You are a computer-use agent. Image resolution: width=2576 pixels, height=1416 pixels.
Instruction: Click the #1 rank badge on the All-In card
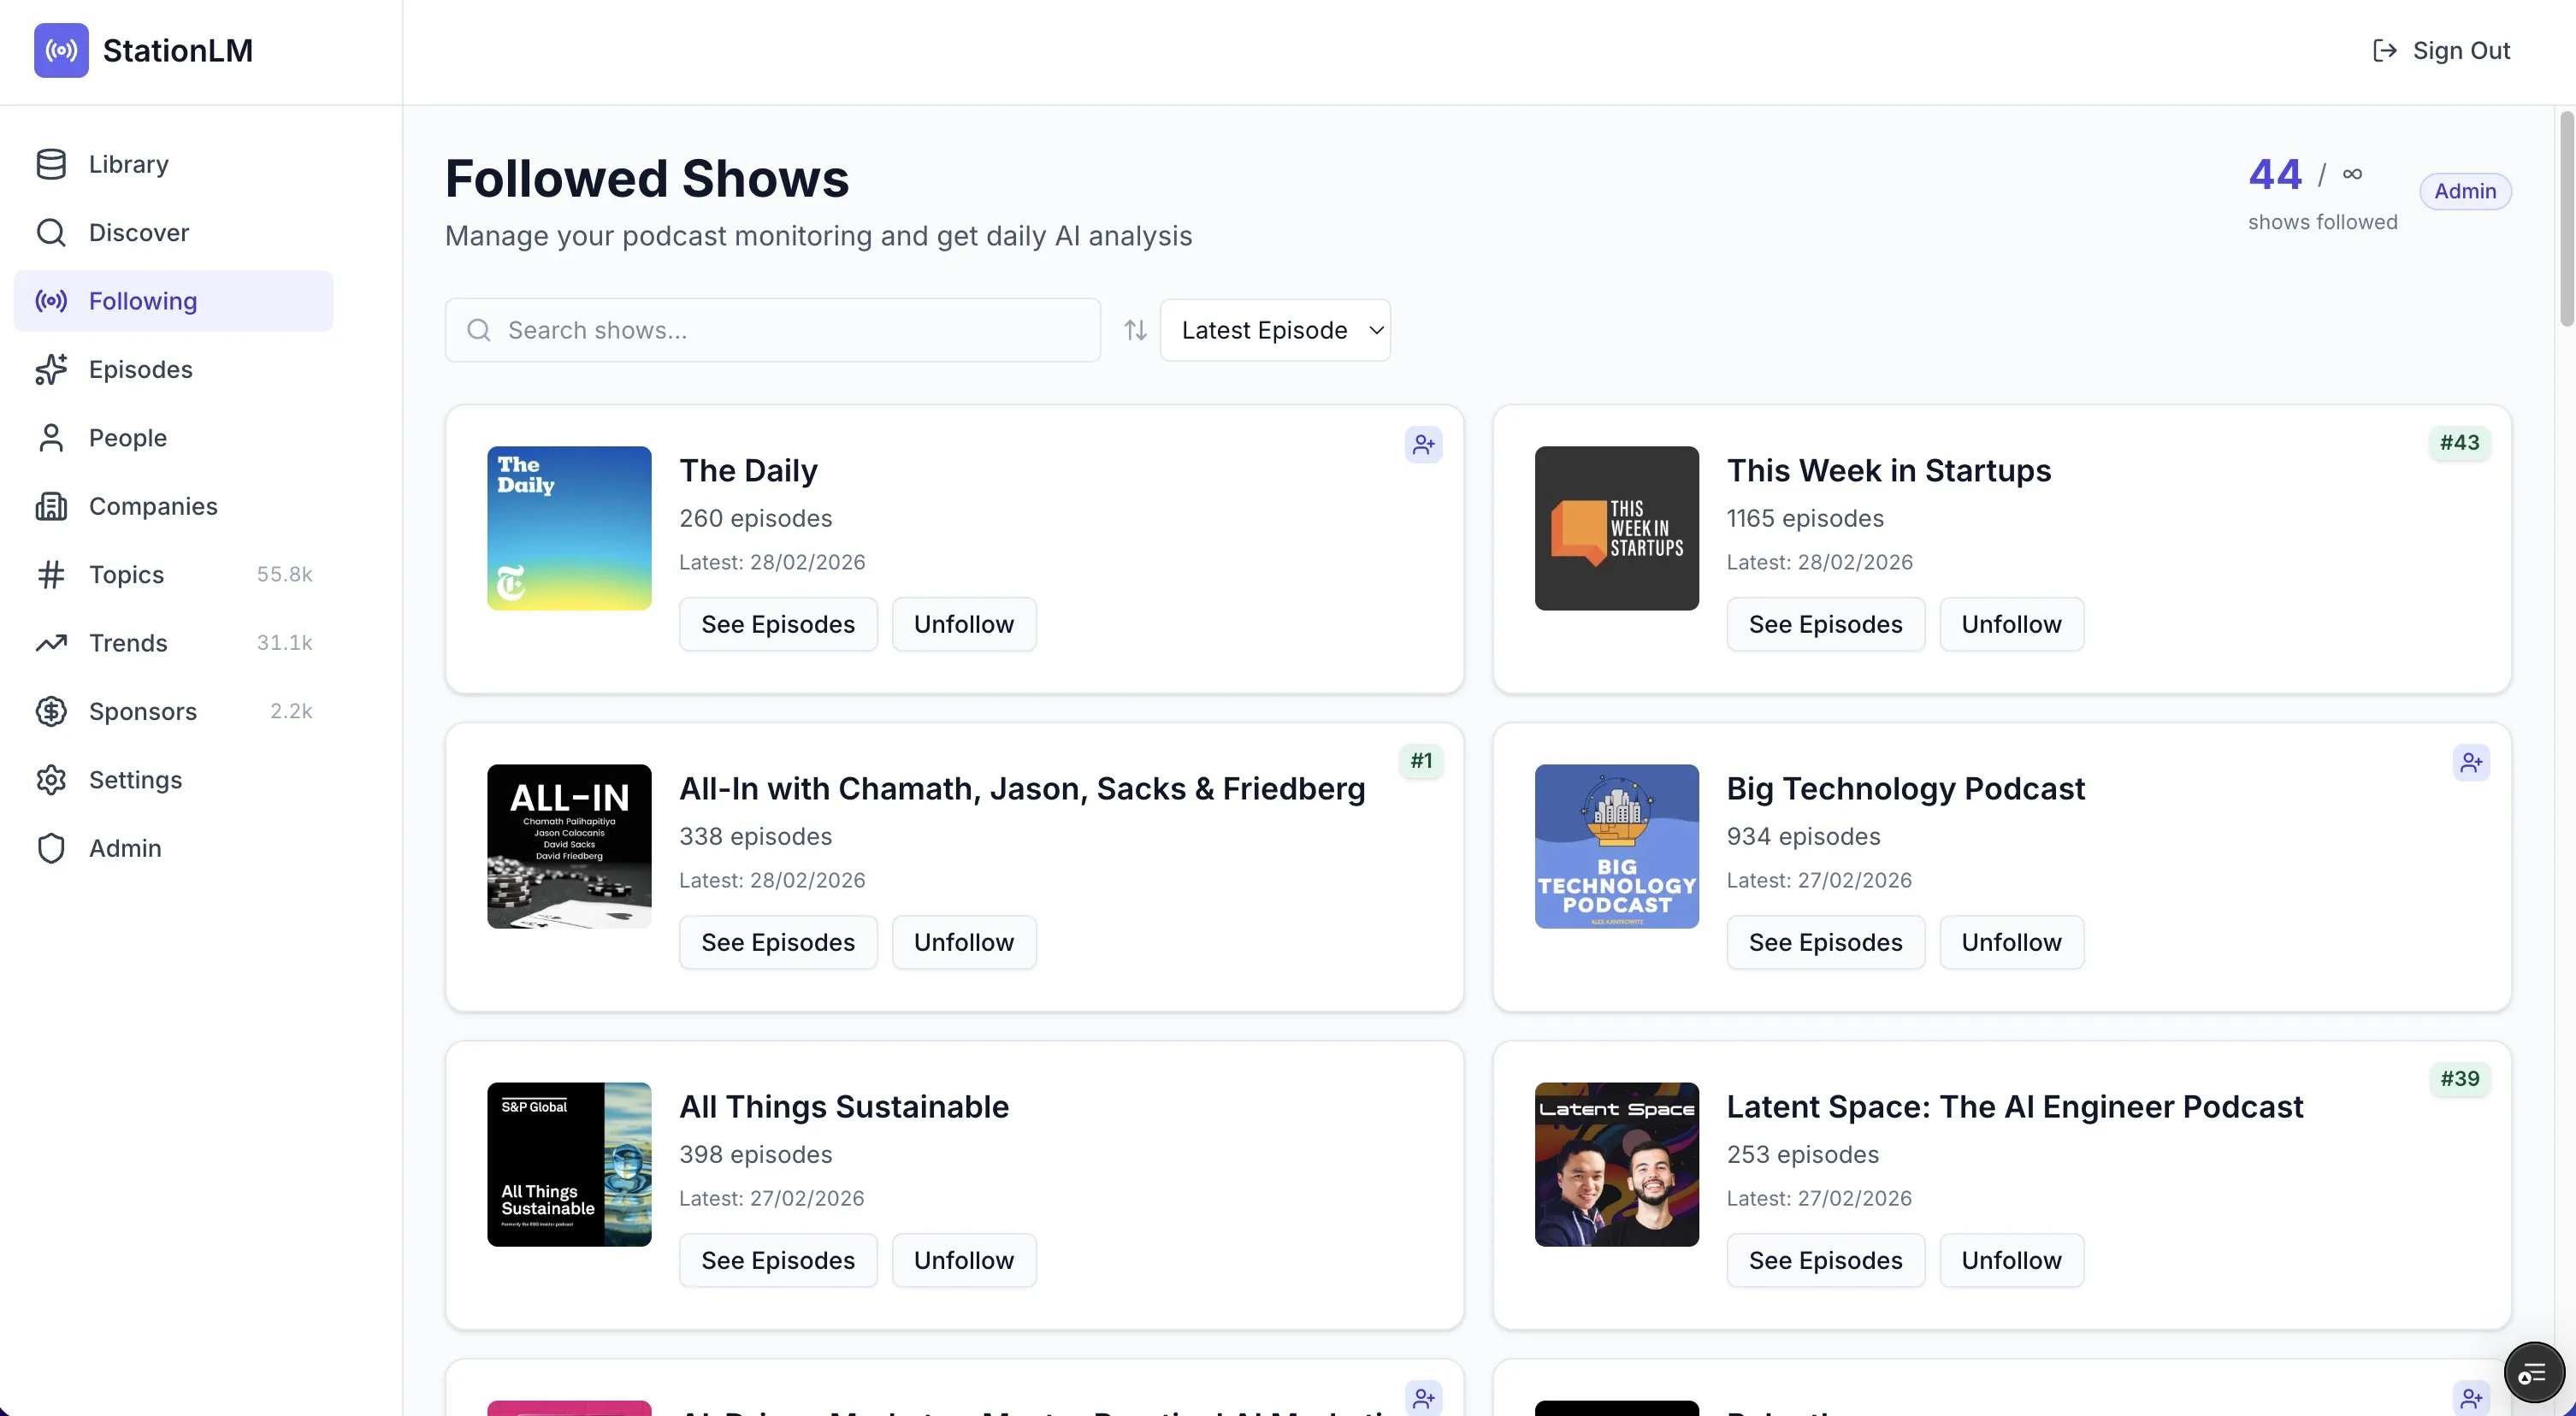coord(1421,761)
